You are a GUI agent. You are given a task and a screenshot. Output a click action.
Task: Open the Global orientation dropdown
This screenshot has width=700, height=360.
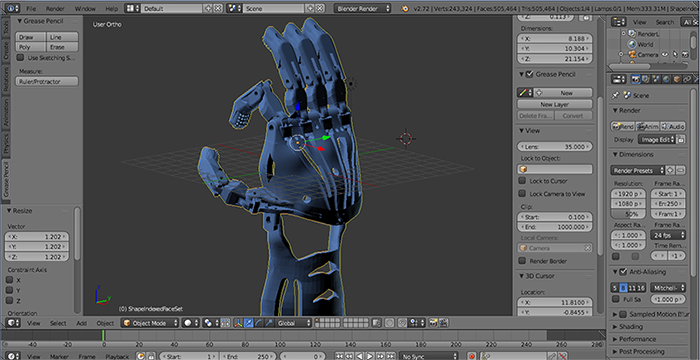pos(293,322)
